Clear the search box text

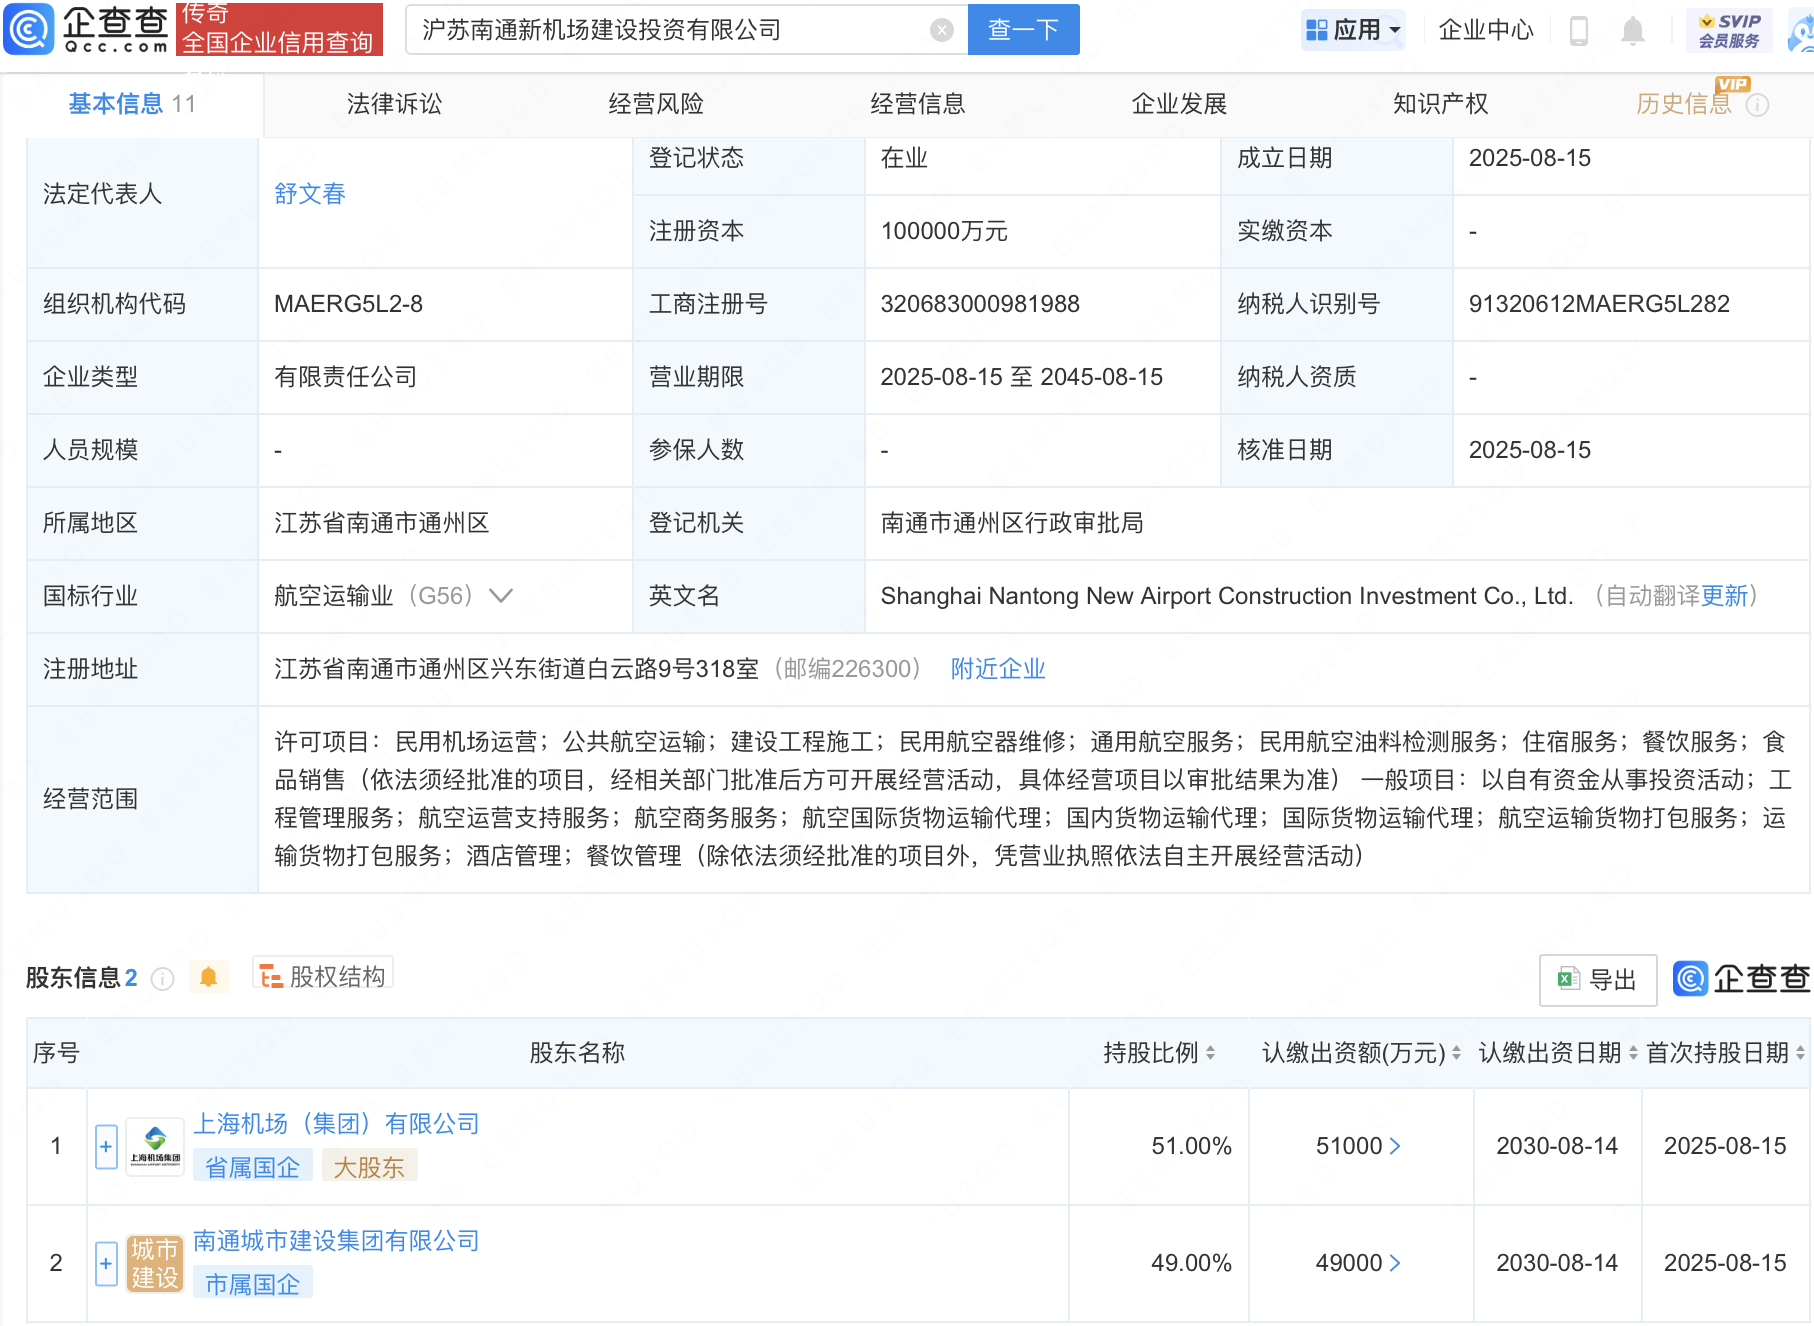[941, 30]
